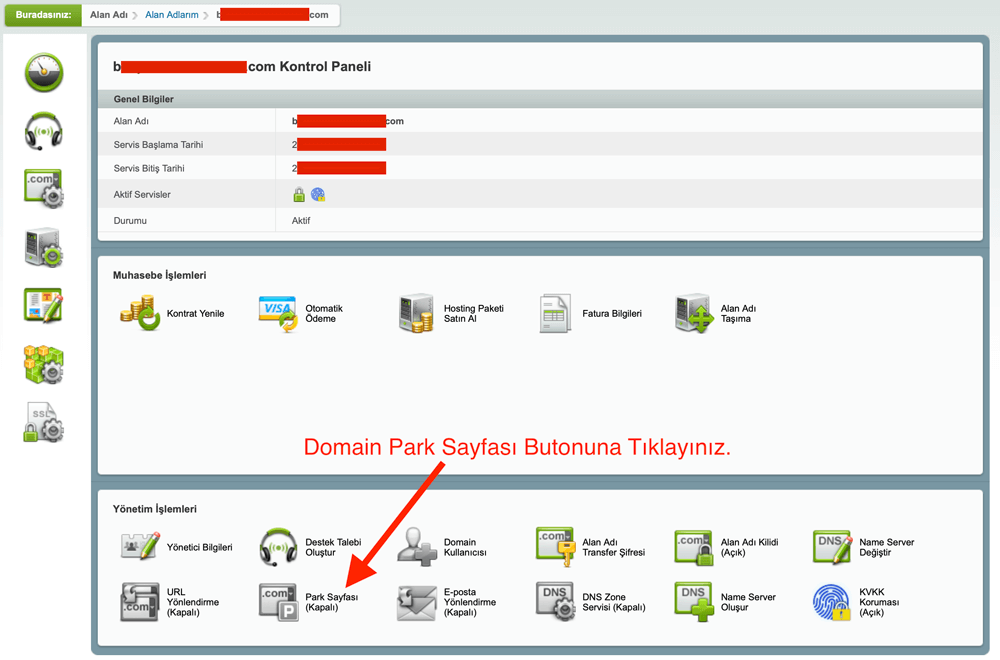Click the Buradasınız breadcrumb label
This screenshot has height=660, width=1000.
click(43, 15)
